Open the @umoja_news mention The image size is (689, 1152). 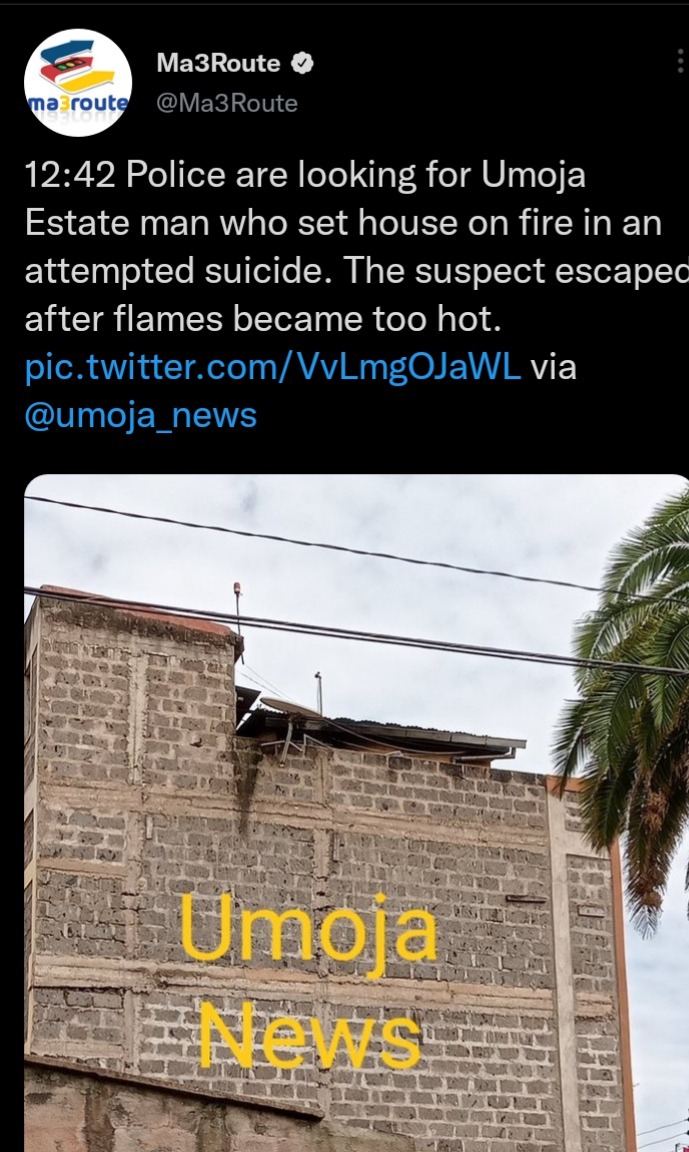[141, 415]
